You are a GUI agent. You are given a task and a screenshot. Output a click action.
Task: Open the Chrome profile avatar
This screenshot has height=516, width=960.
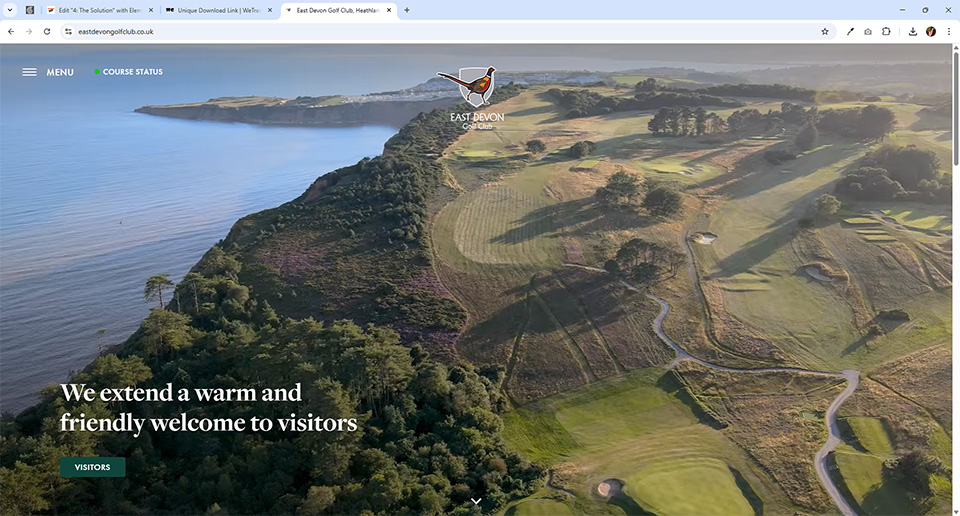tap(931, 31)
